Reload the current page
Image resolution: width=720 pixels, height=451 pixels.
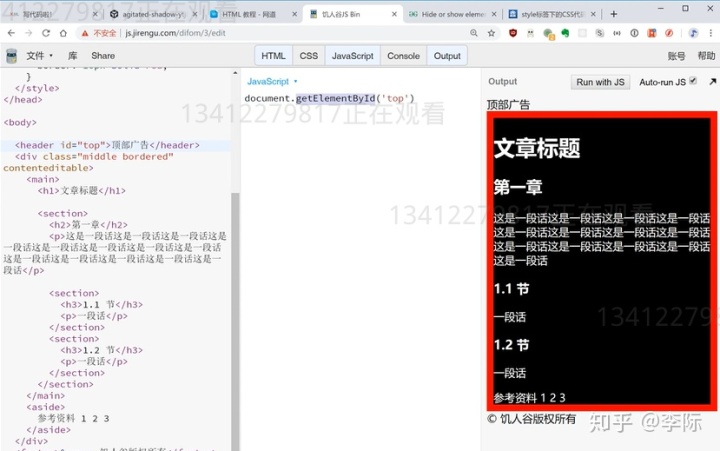[x=46, y=33]
